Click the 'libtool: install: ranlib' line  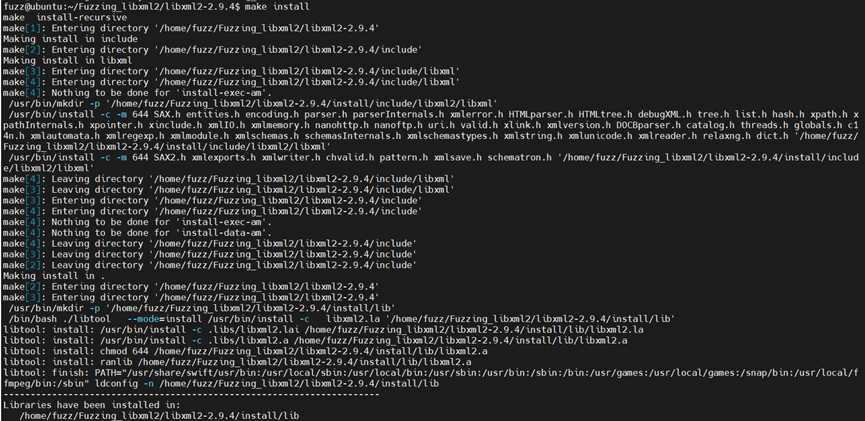tap(237, 362)
